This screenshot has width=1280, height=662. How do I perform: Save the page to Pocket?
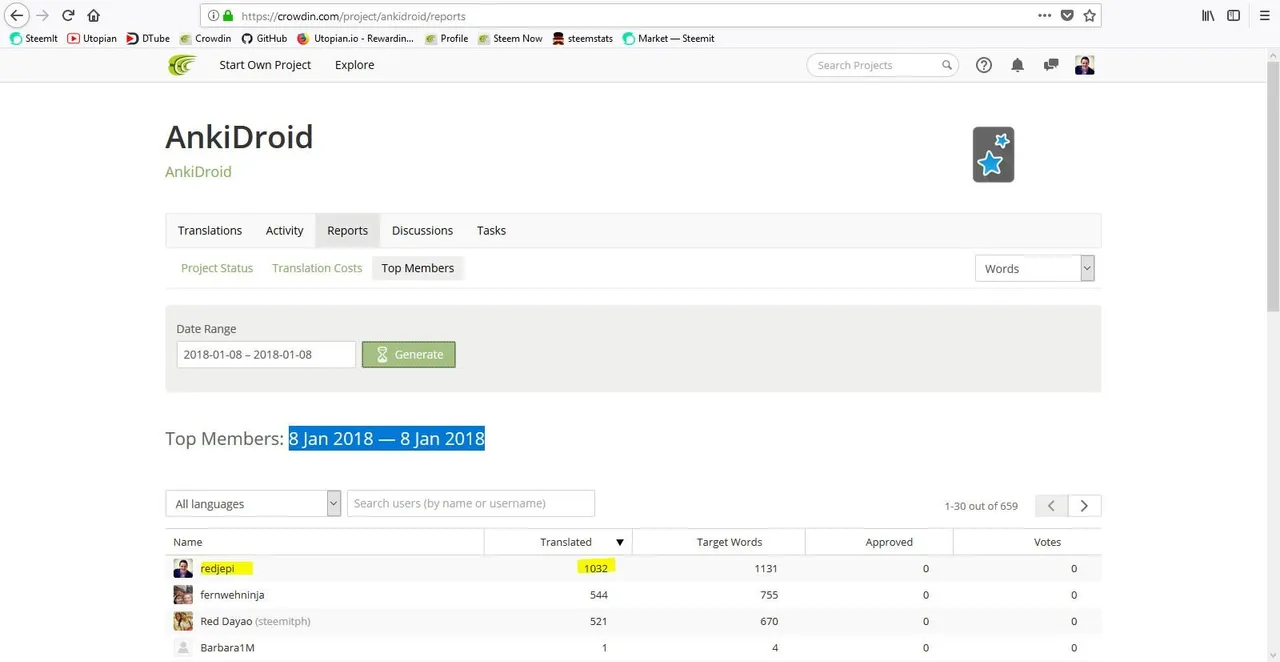1067,16
